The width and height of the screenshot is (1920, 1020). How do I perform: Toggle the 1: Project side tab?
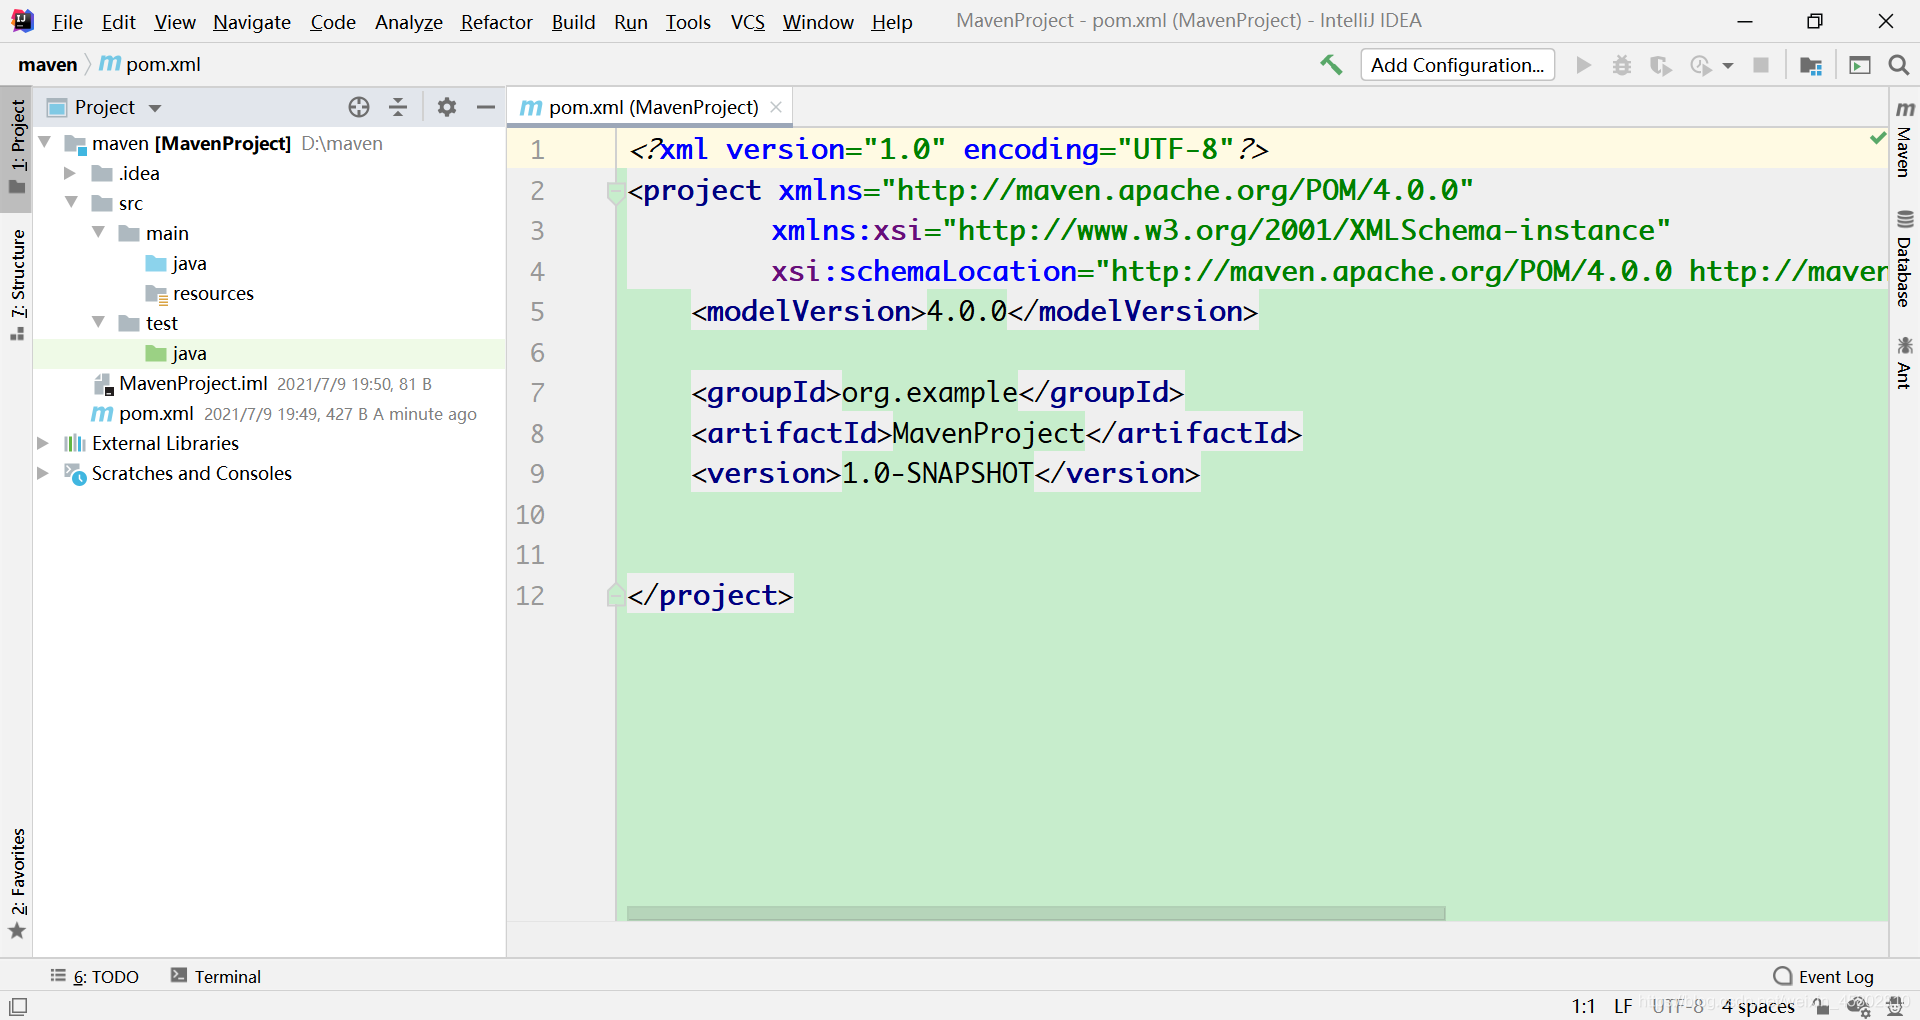(x=17, y=148)
